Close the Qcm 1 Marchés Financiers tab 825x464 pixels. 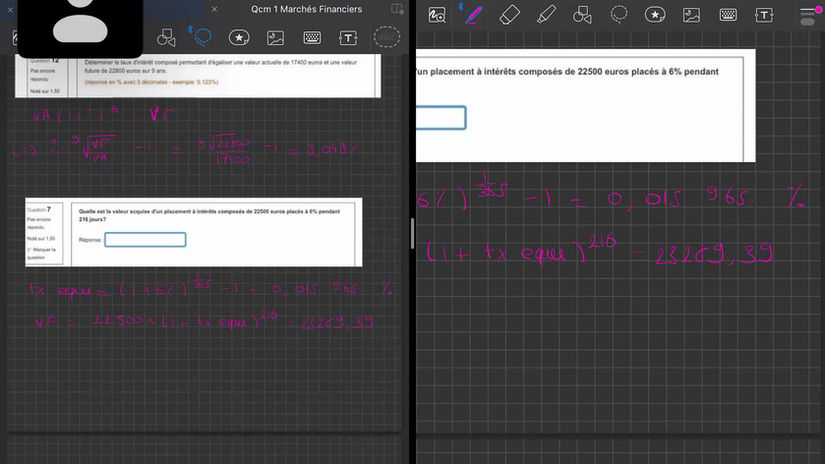[x=214, y=9]
